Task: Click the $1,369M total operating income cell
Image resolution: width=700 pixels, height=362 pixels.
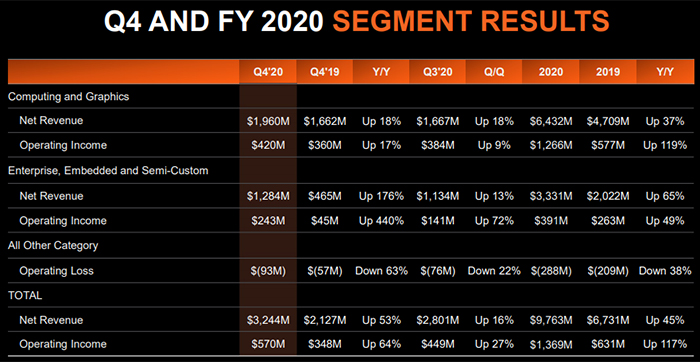Action: click(550, 344)
